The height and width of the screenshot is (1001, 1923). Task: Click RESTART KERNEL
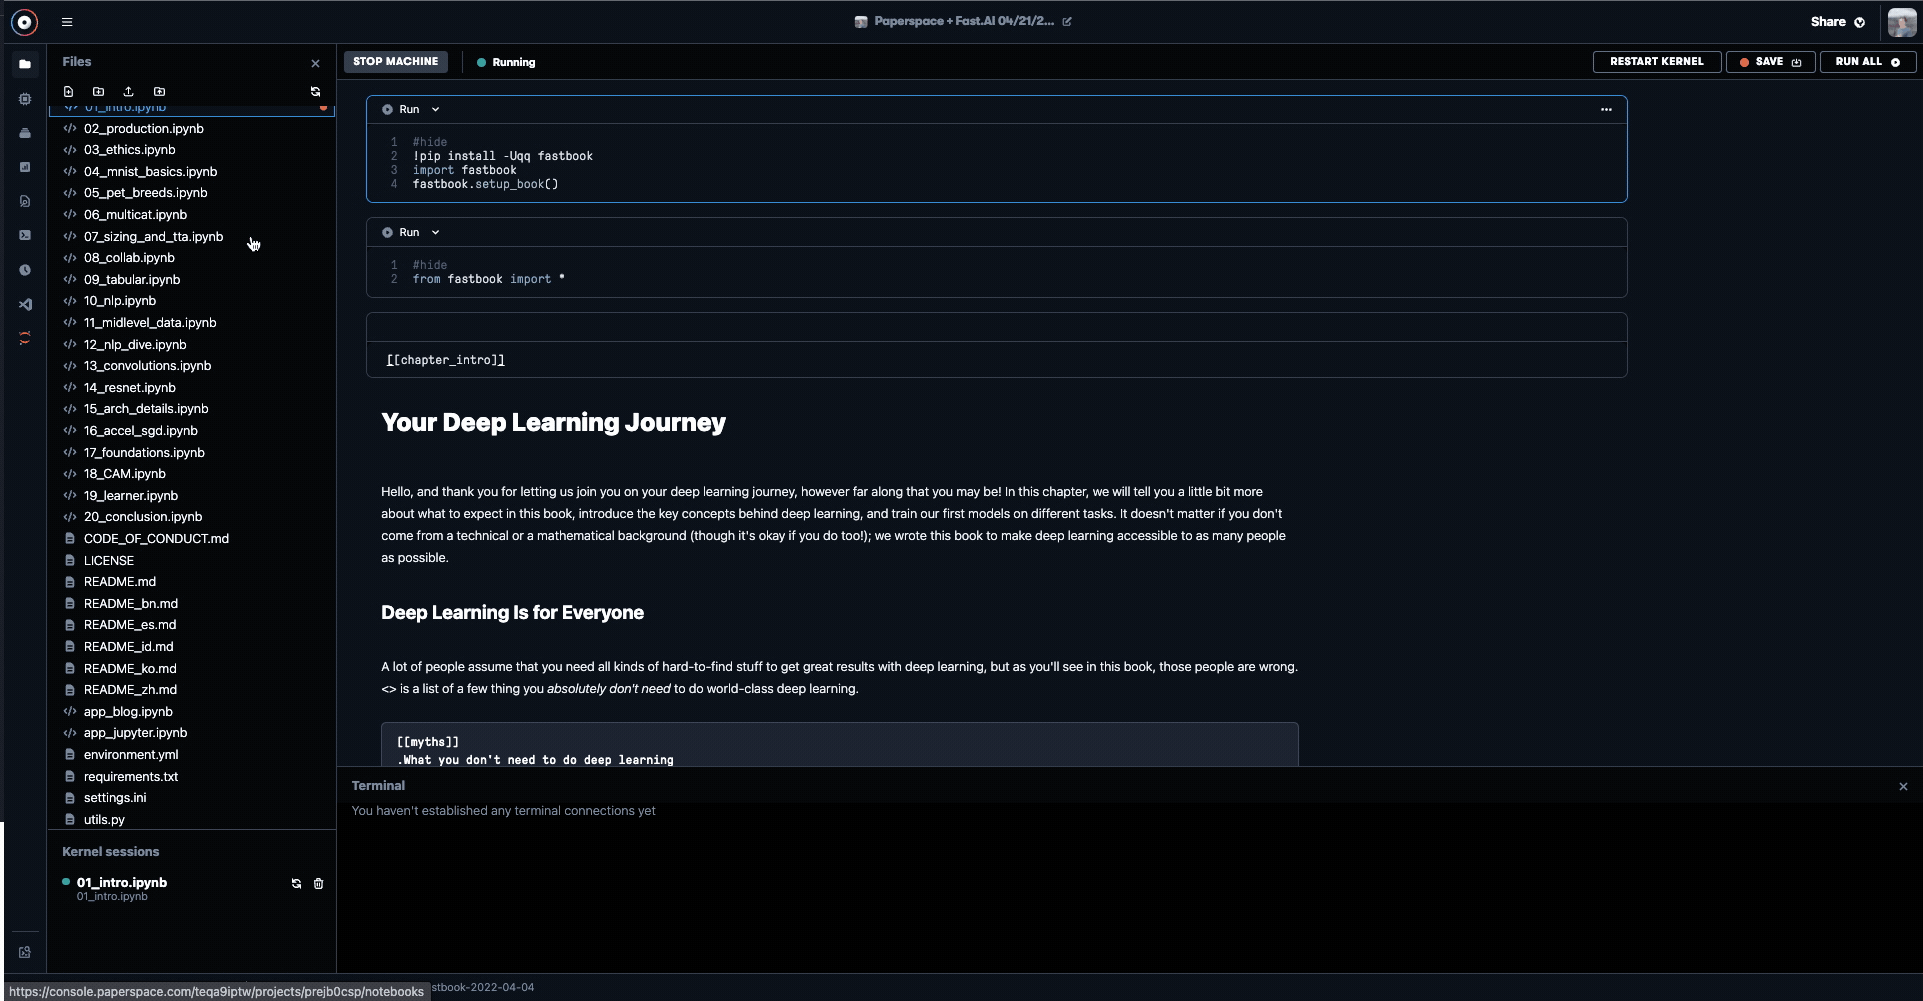pos(1656,62)
